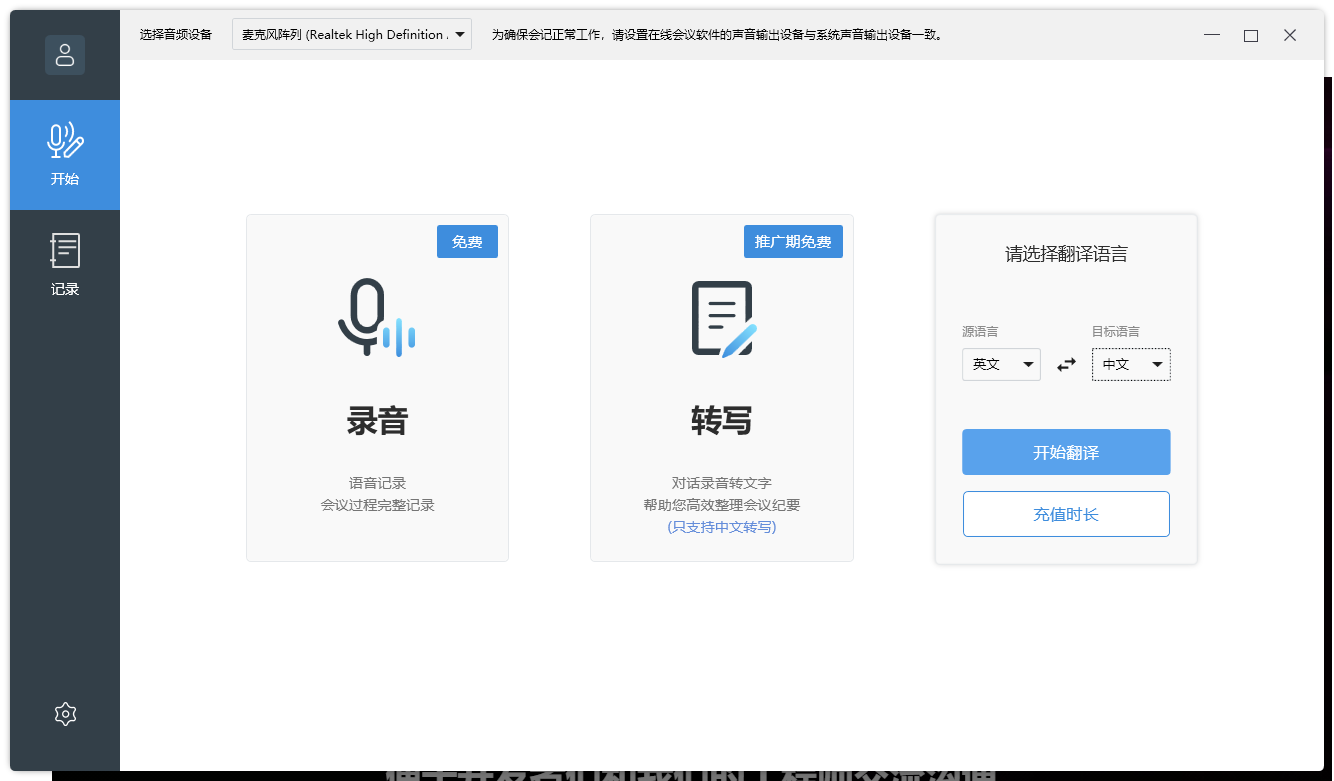Open the settings gear at sidebar bottom
Screen dimensions: 1334x781
[65, 713]
